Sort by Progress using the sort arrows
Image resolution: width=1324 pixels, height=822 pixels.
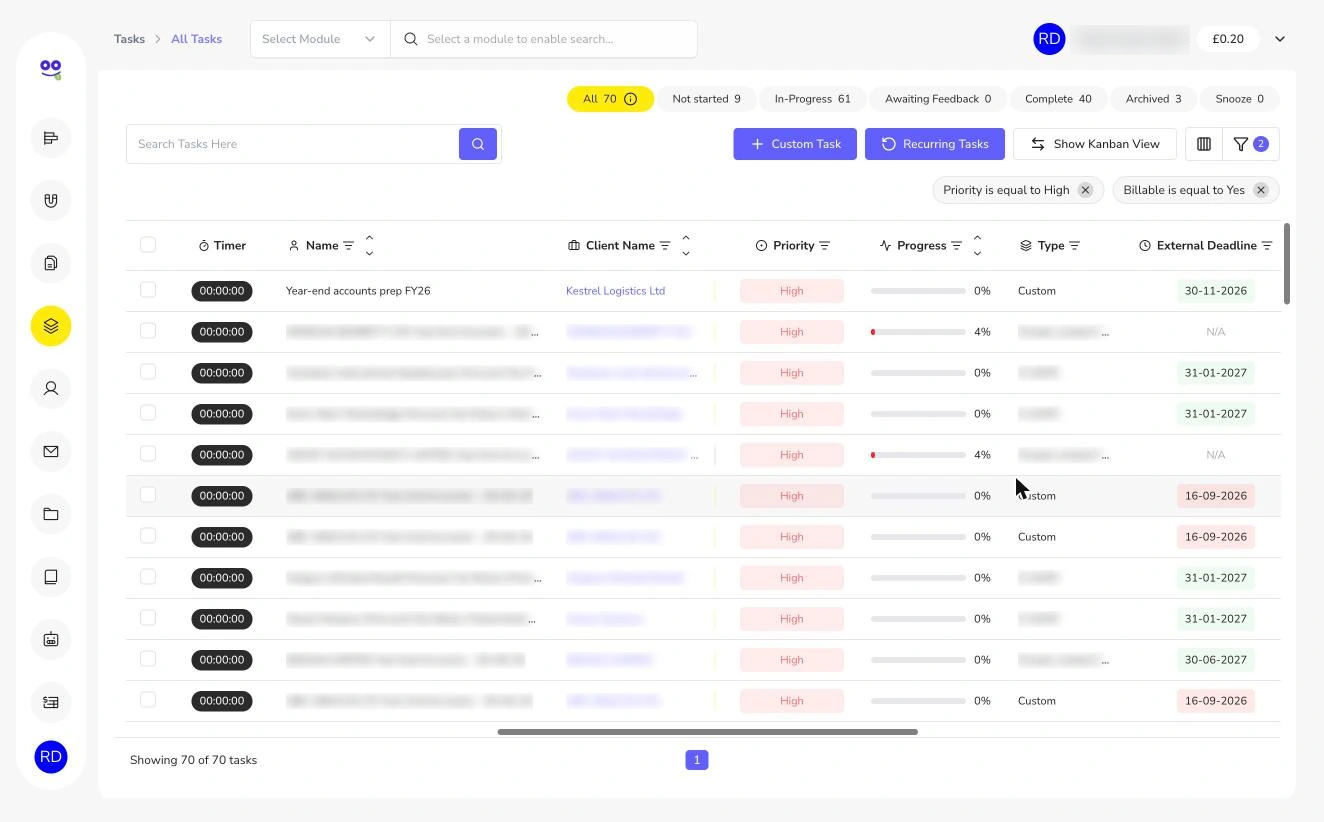(977, 245)
